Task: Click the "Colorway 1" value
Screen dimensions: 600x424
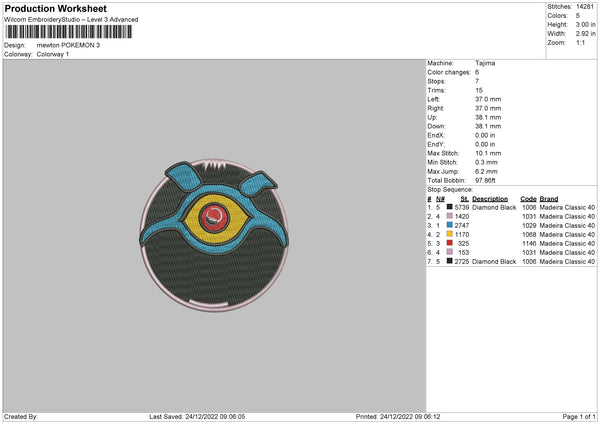Action: point(53,54)
